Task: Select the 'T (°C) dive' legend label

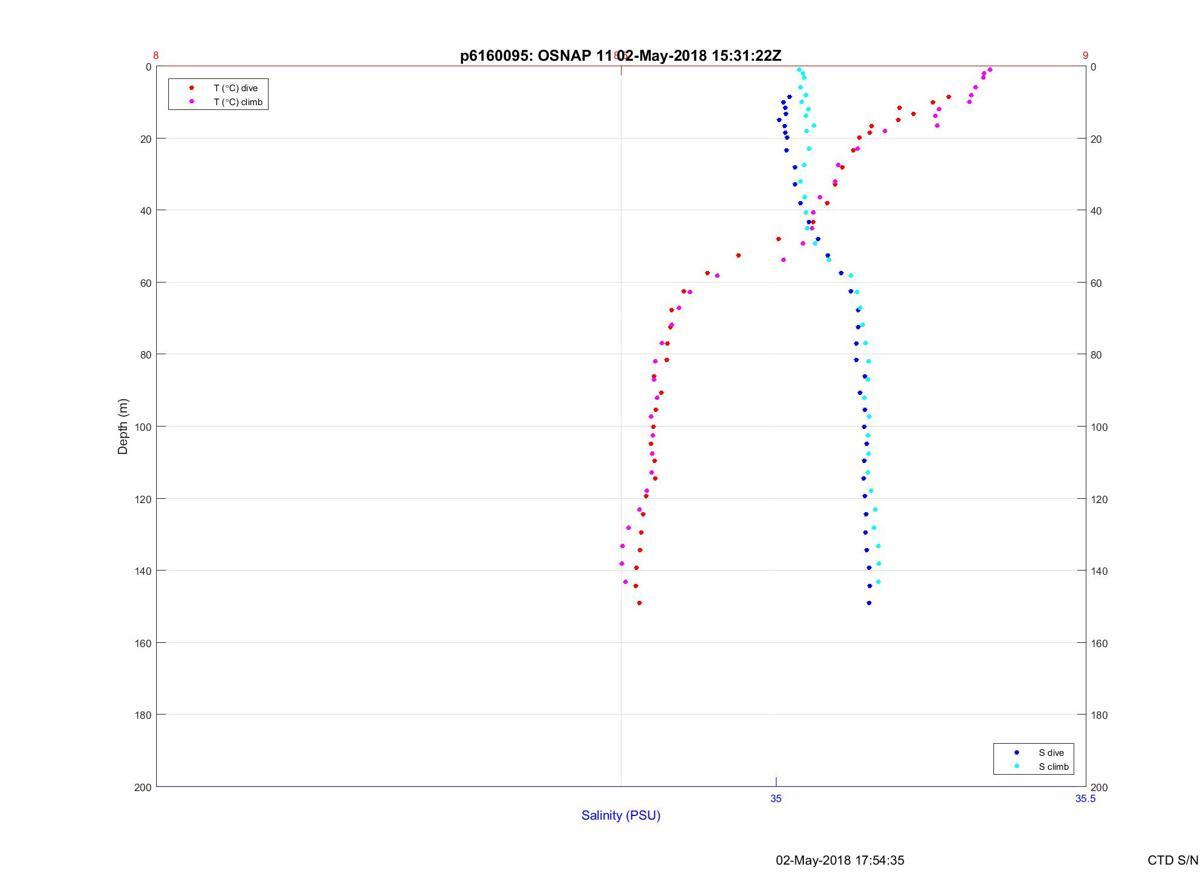Action: click(235, 88)
